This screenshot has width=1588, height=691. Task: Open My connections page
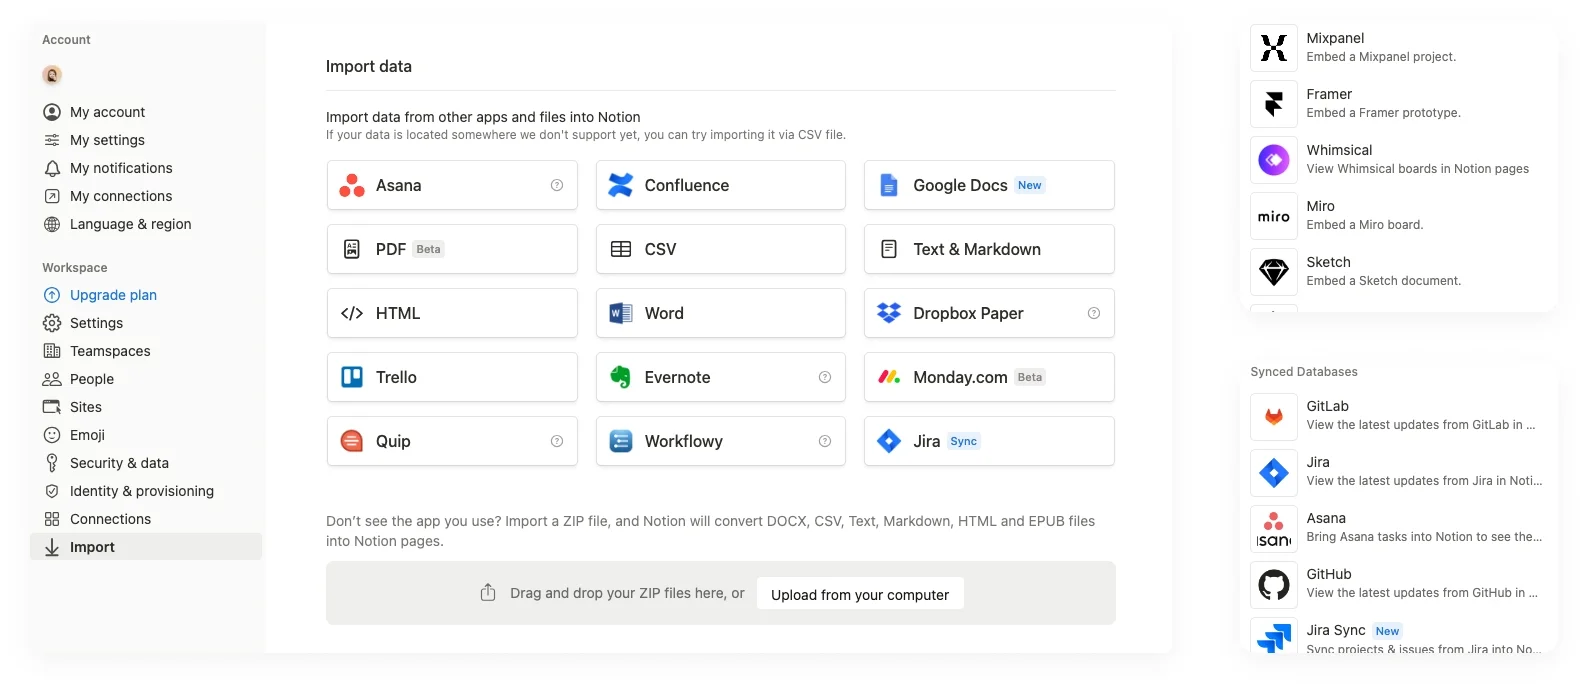coord(146,196)
